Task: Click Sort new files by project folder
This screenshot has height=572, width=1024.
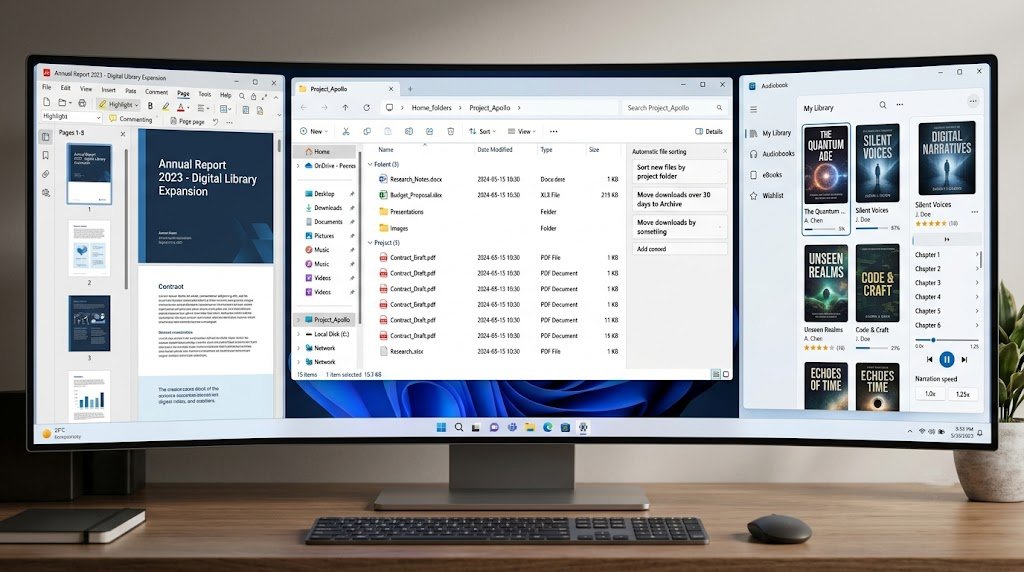Action: (679, 172)
